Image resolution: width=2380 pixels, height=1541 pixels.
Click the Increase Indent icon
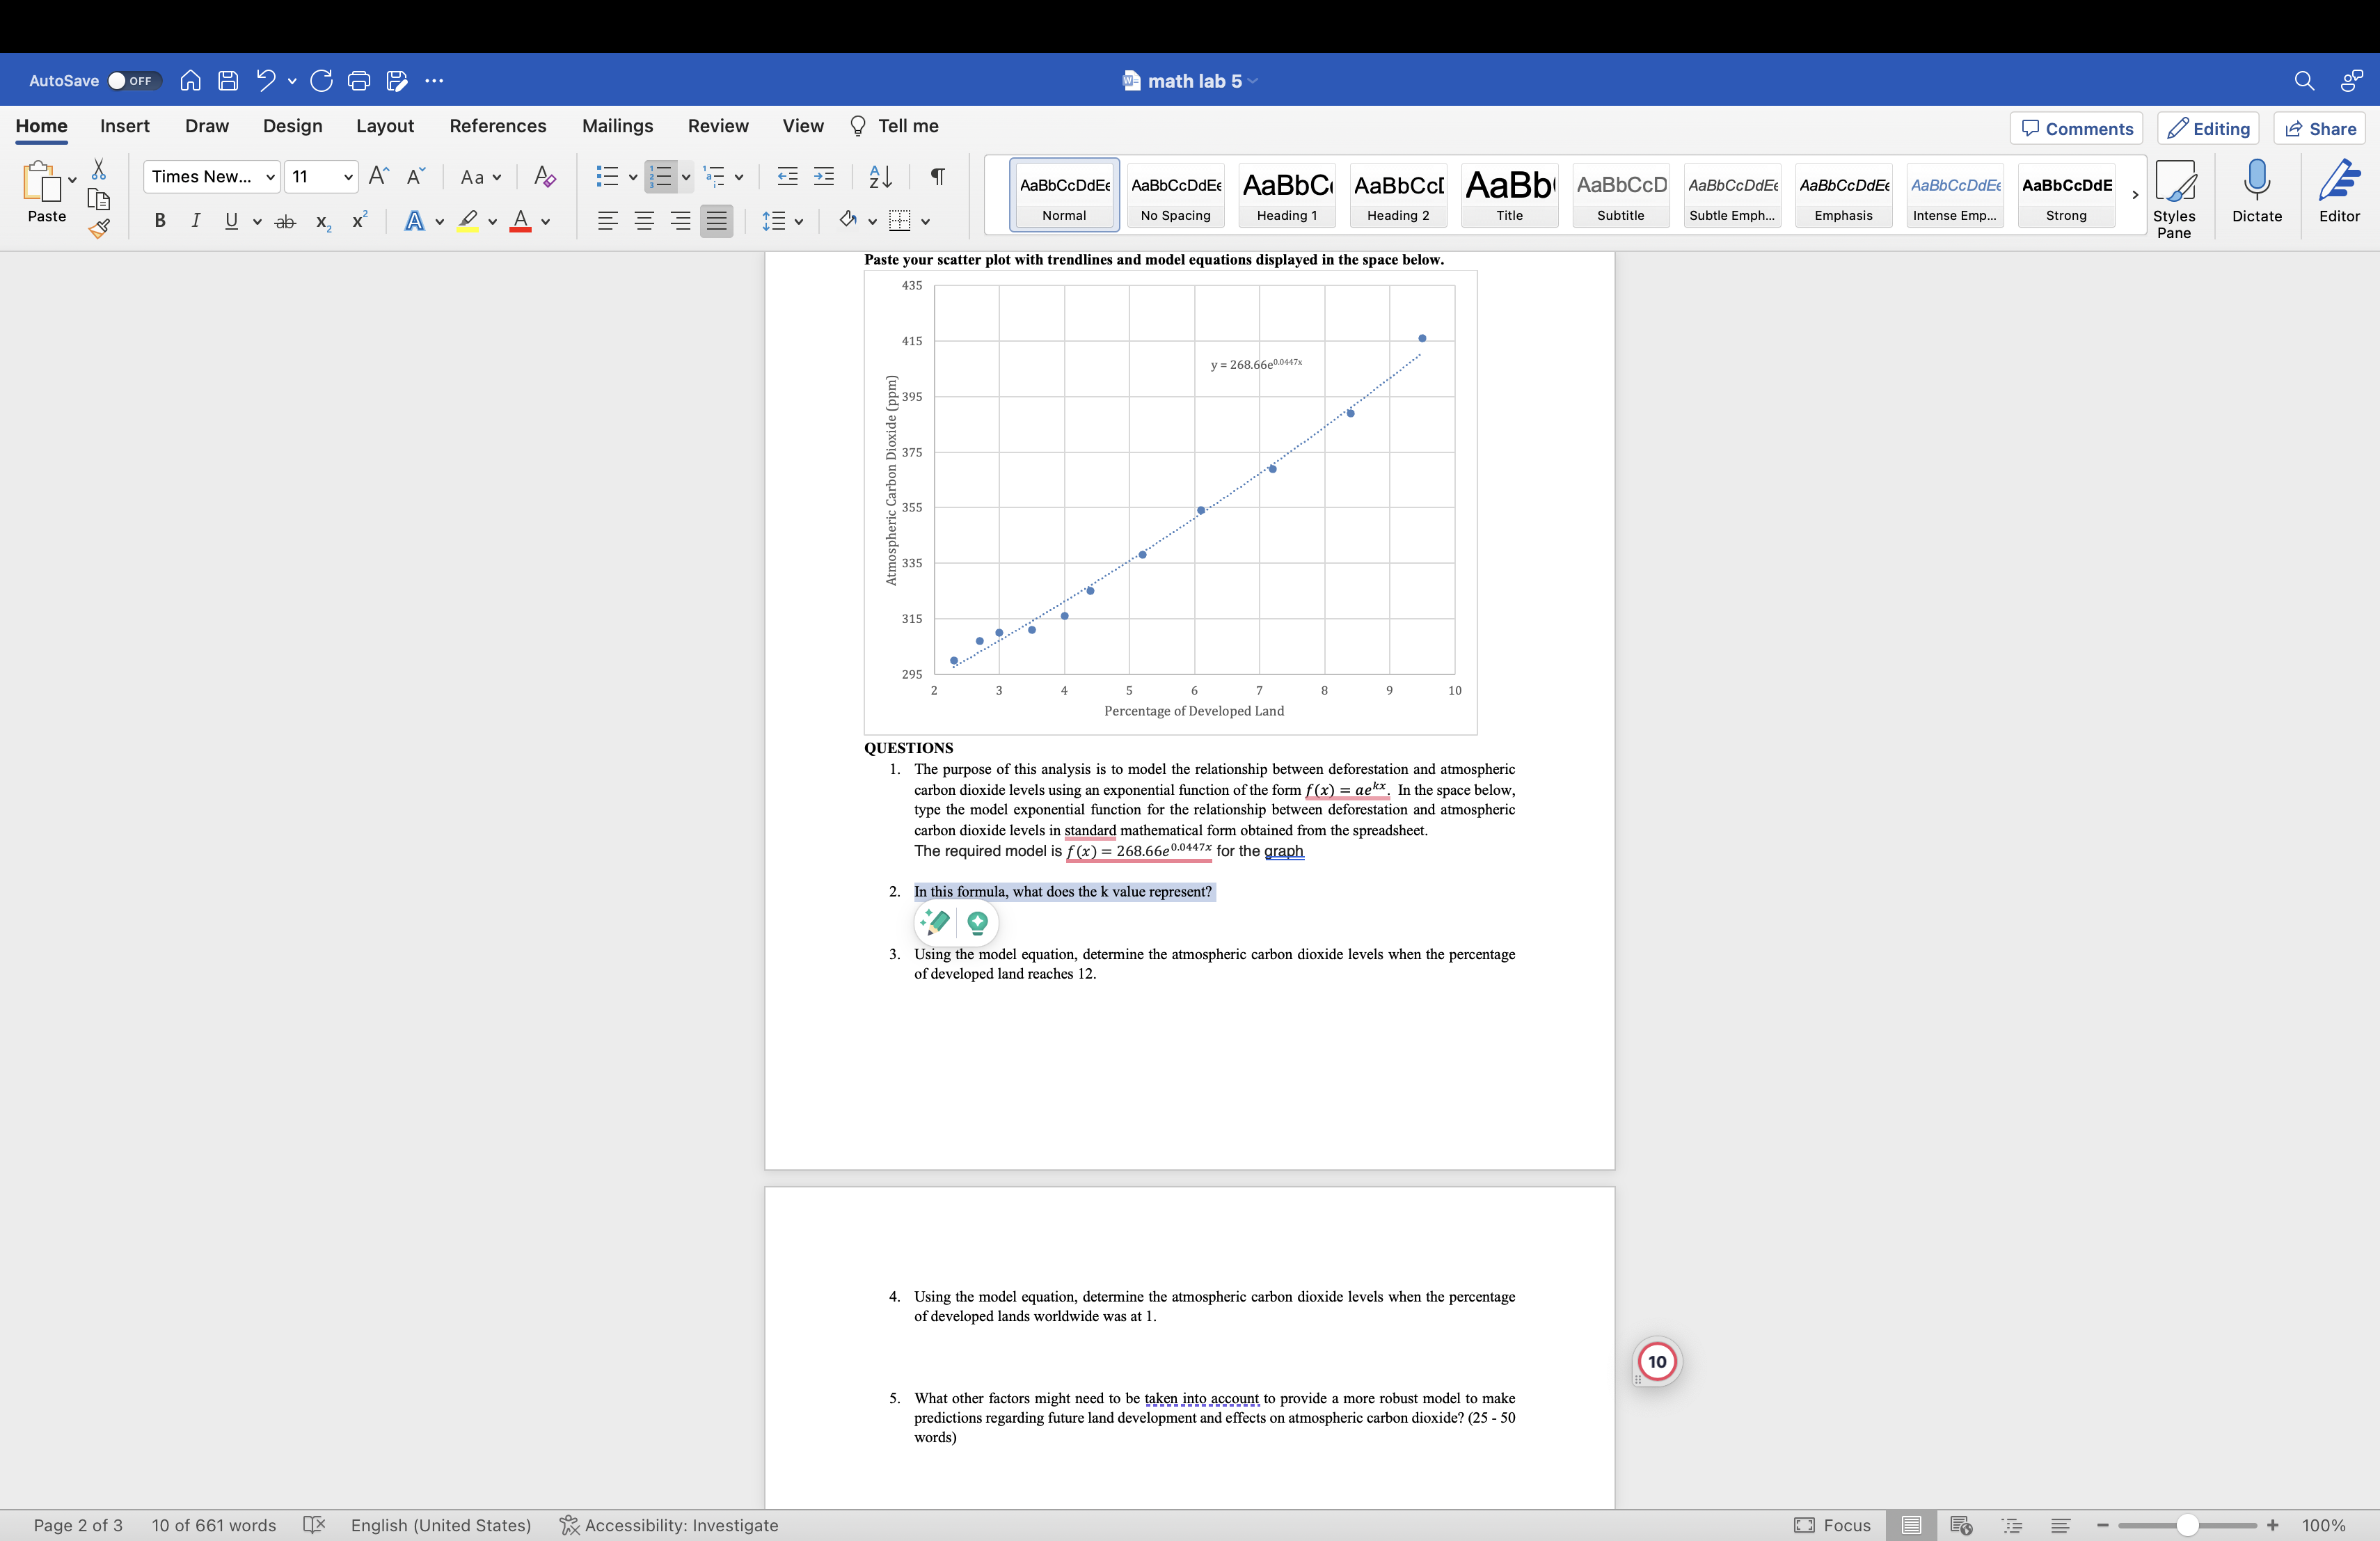(x=824, y=177)
